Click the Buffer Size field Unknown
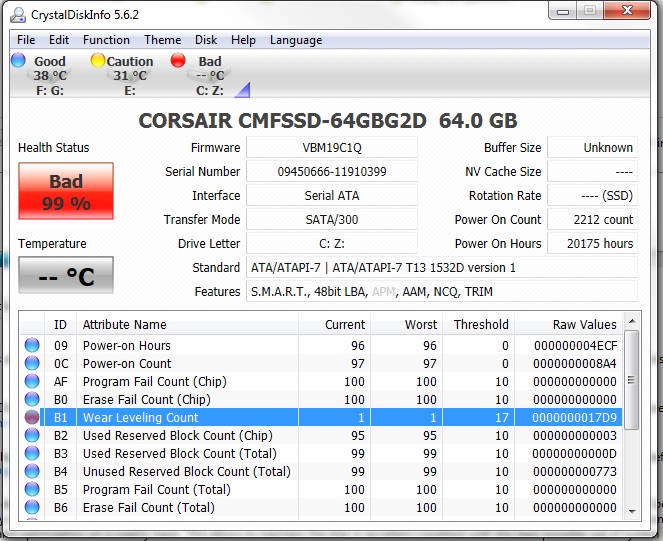This screenshot has height=541, width=663. (592, 148)
